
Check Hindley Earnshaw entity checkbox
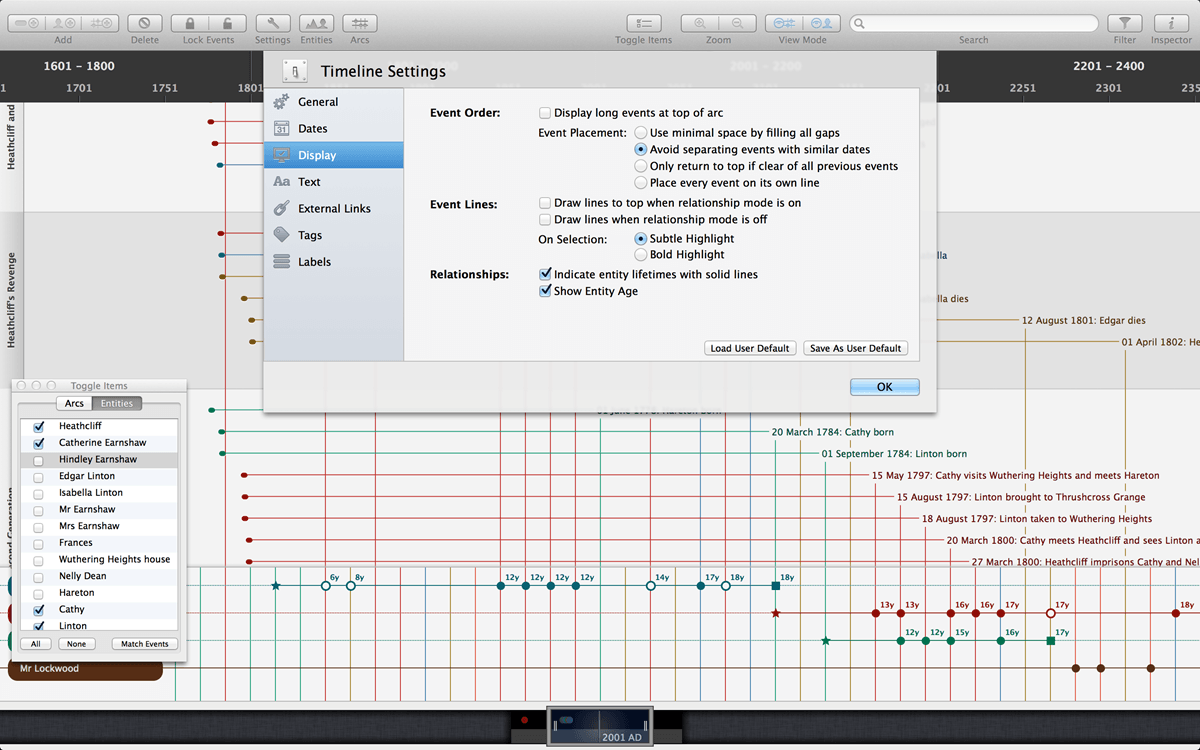tap(39, 460)
